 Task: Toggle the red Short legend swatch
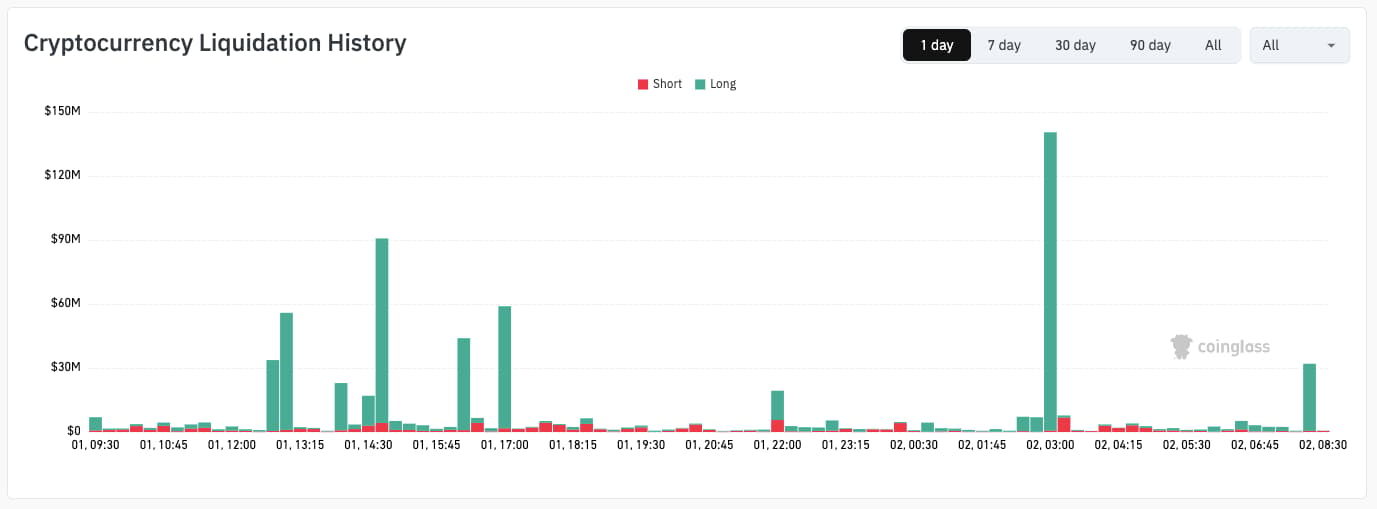(x=643, y=85)
